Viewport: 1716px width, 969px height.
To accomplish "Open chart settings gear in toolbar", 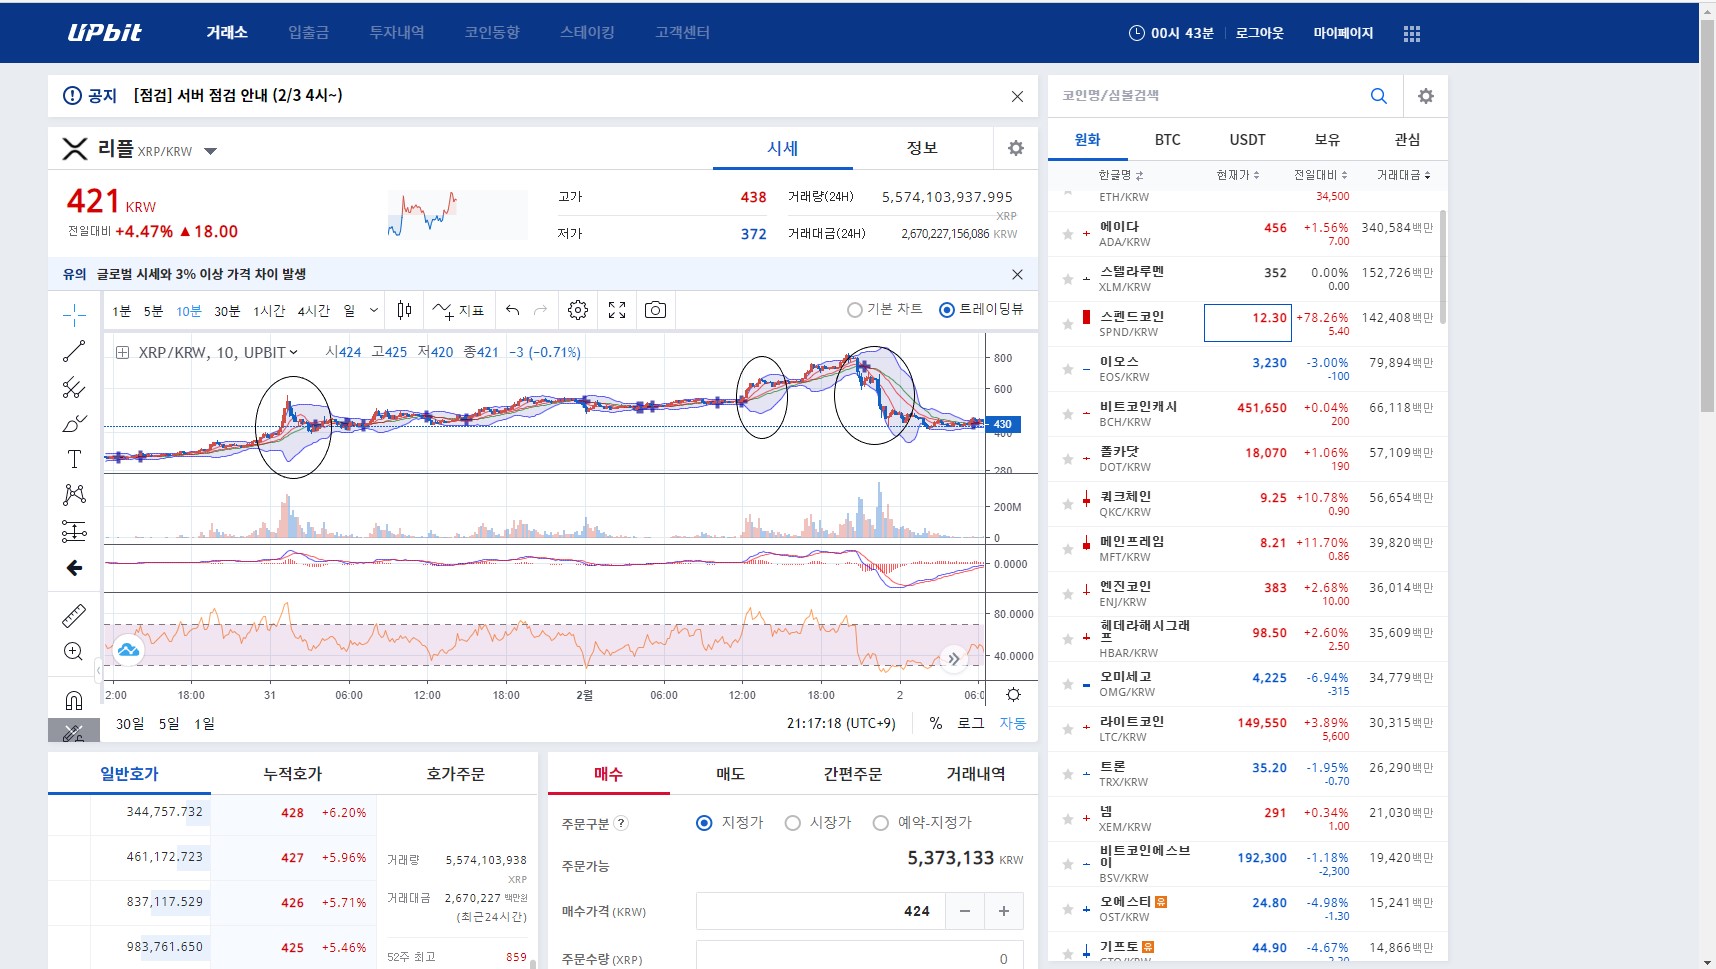I will click(578, 310).
